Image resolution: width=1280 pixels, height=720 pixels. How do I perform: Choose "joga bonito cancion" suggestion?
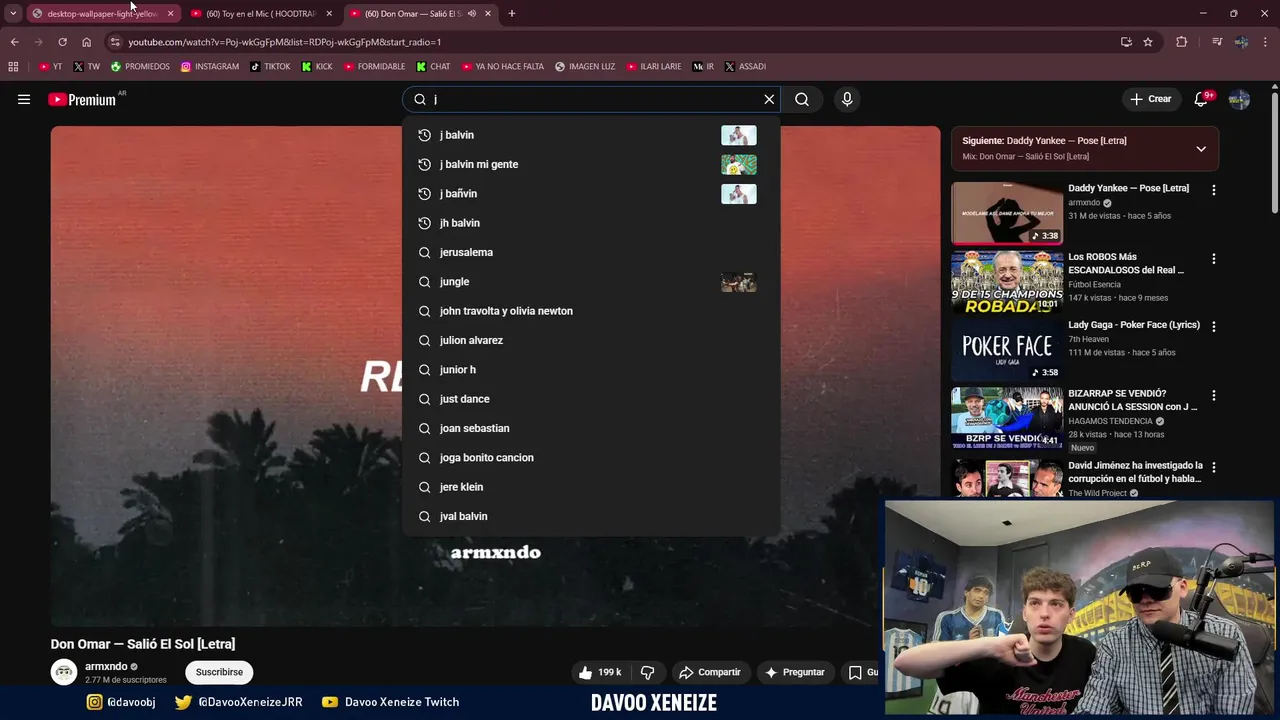(591, 458)
